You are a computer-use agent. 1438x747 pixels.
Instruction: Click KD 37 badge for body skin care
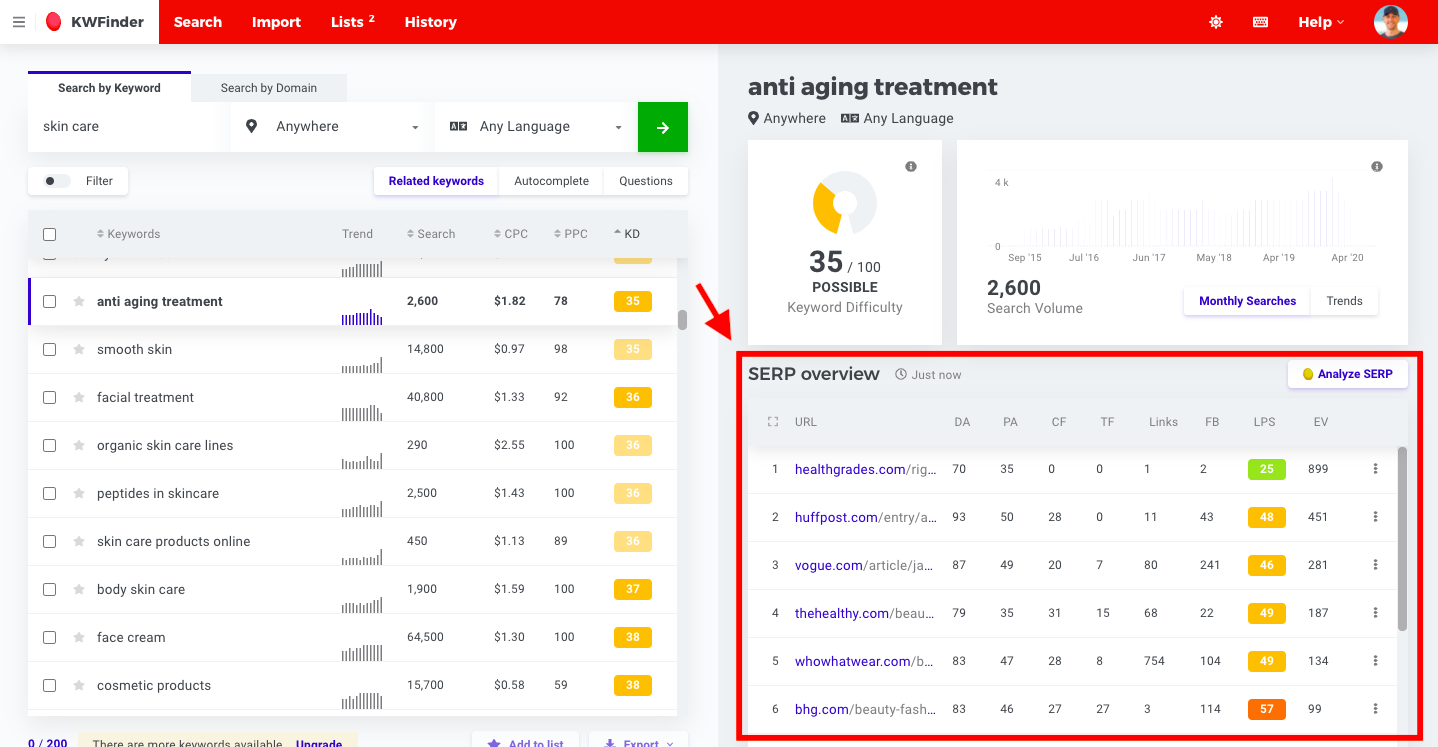[633, 589]
